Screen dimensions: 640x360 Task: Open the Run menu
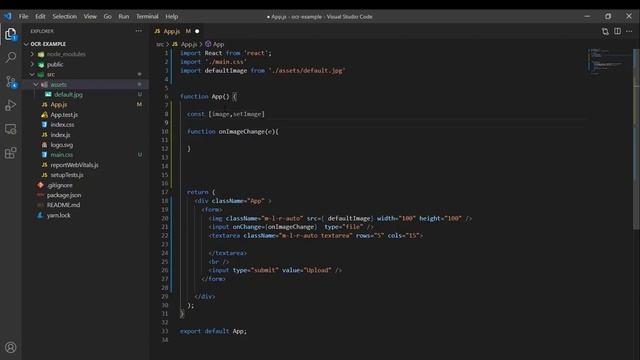(124, 16)
